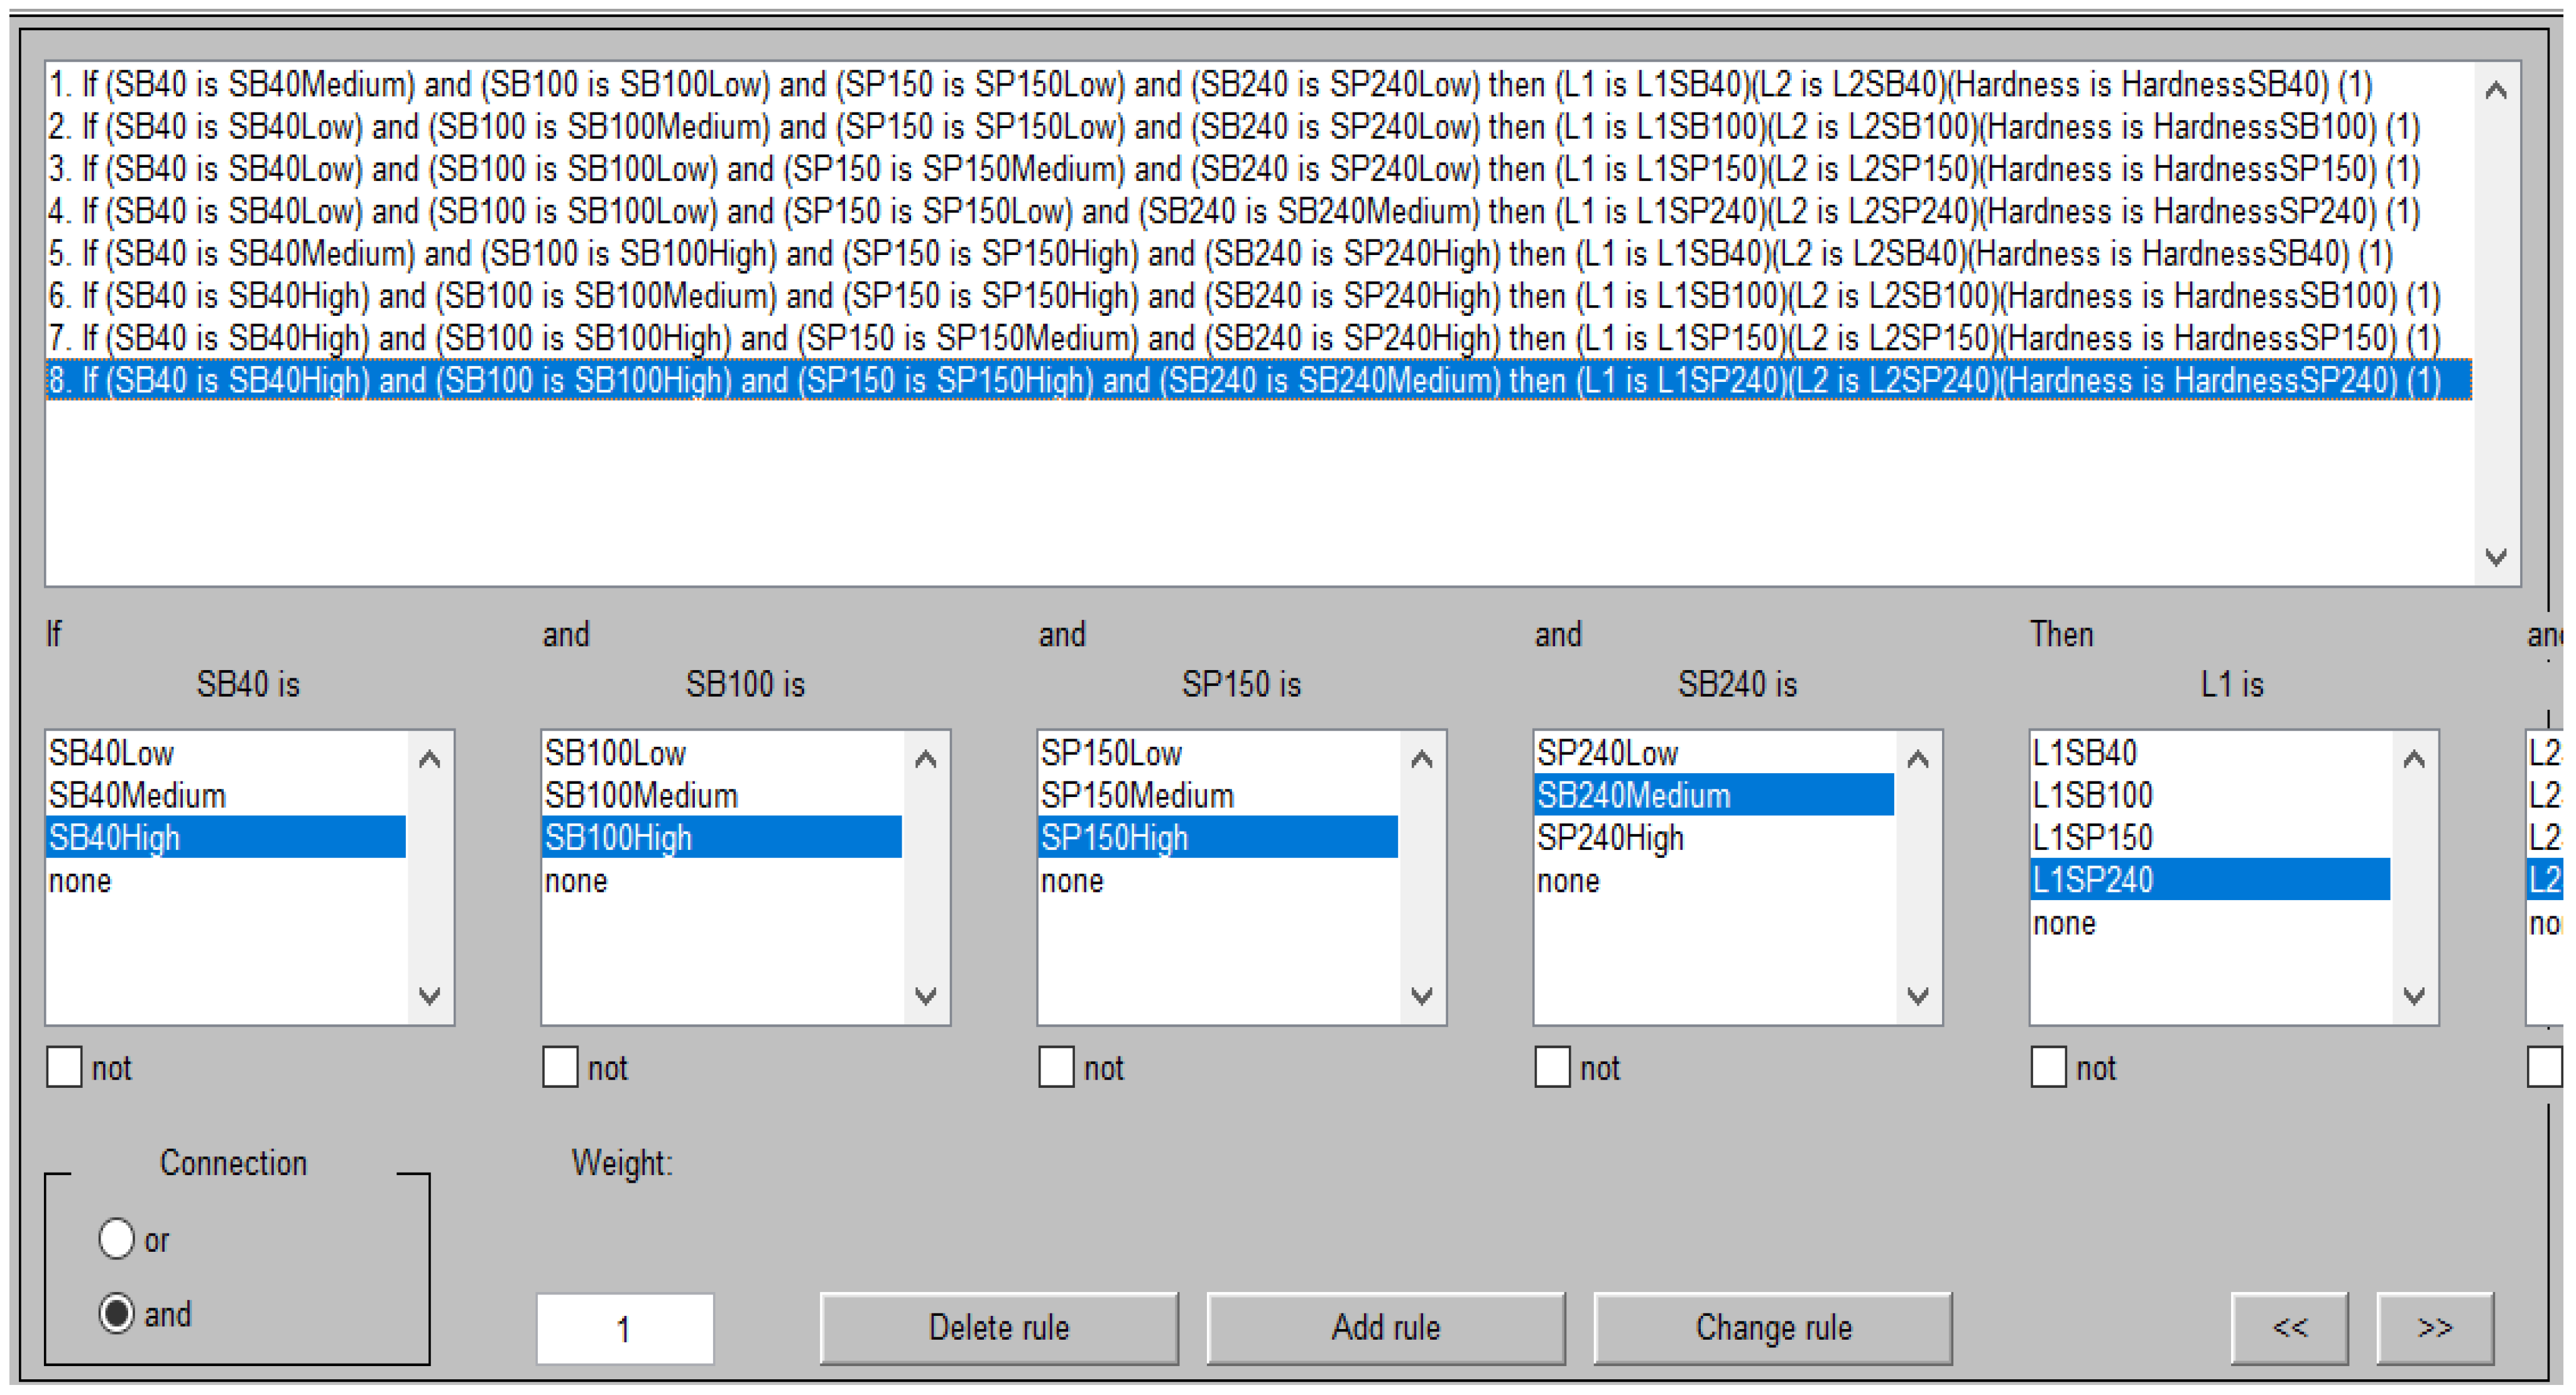Click the Delete rule button
Image resolution: width=2576 pixels, height=1395 pixels.
click(999, 1328)
